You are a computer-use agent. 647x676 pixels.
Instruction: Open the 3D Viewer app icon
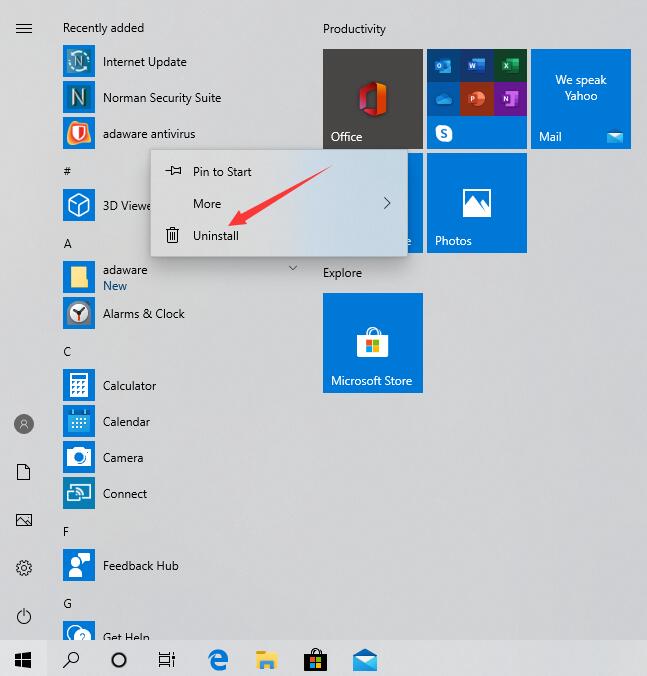tap(79, 205)
